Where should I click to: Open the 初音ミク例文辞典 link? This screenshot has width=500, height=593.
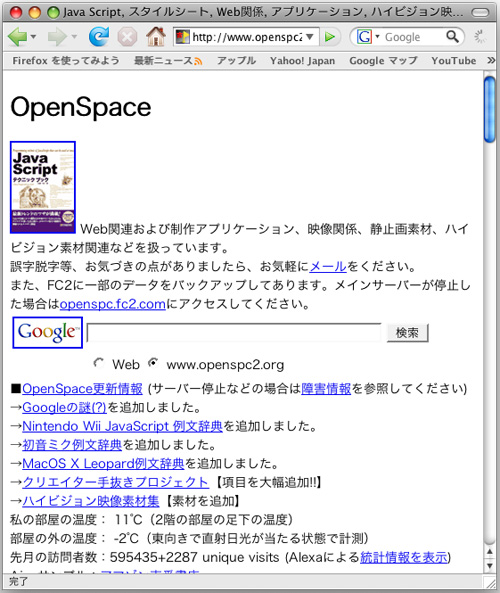coord(72,445)
